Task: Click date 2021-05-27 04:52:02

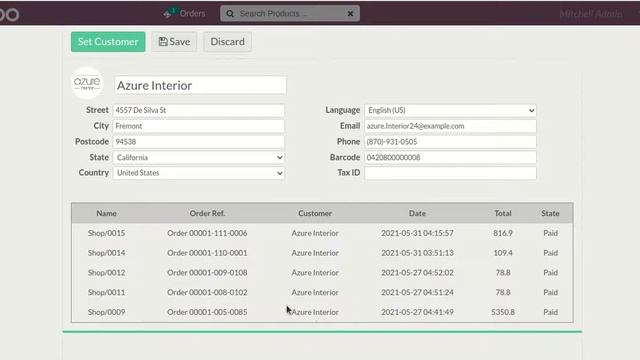Action: click(417, 273)
